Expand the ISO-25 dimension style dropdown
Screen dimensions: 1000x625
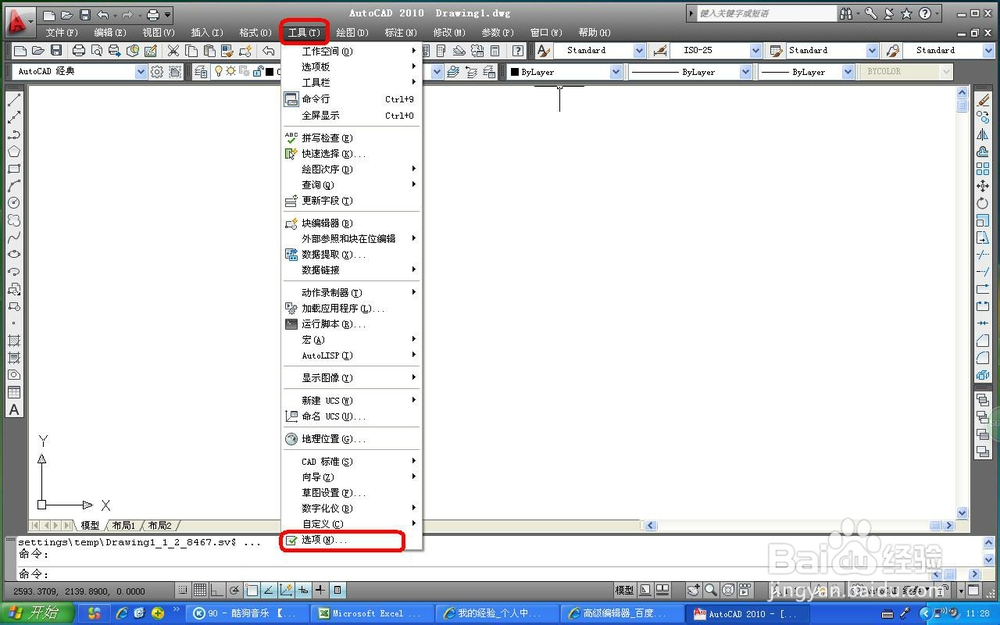[x=756, y=50]
